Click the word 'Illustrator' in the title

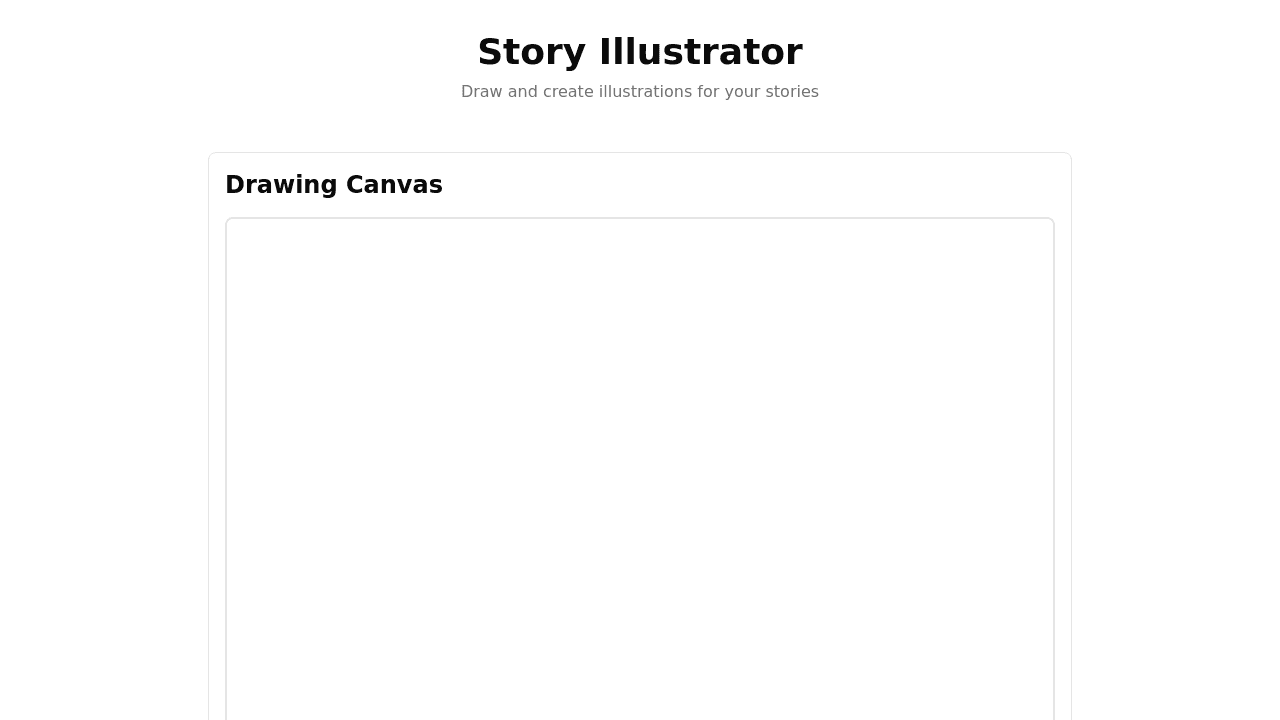(x=700, y=52)
